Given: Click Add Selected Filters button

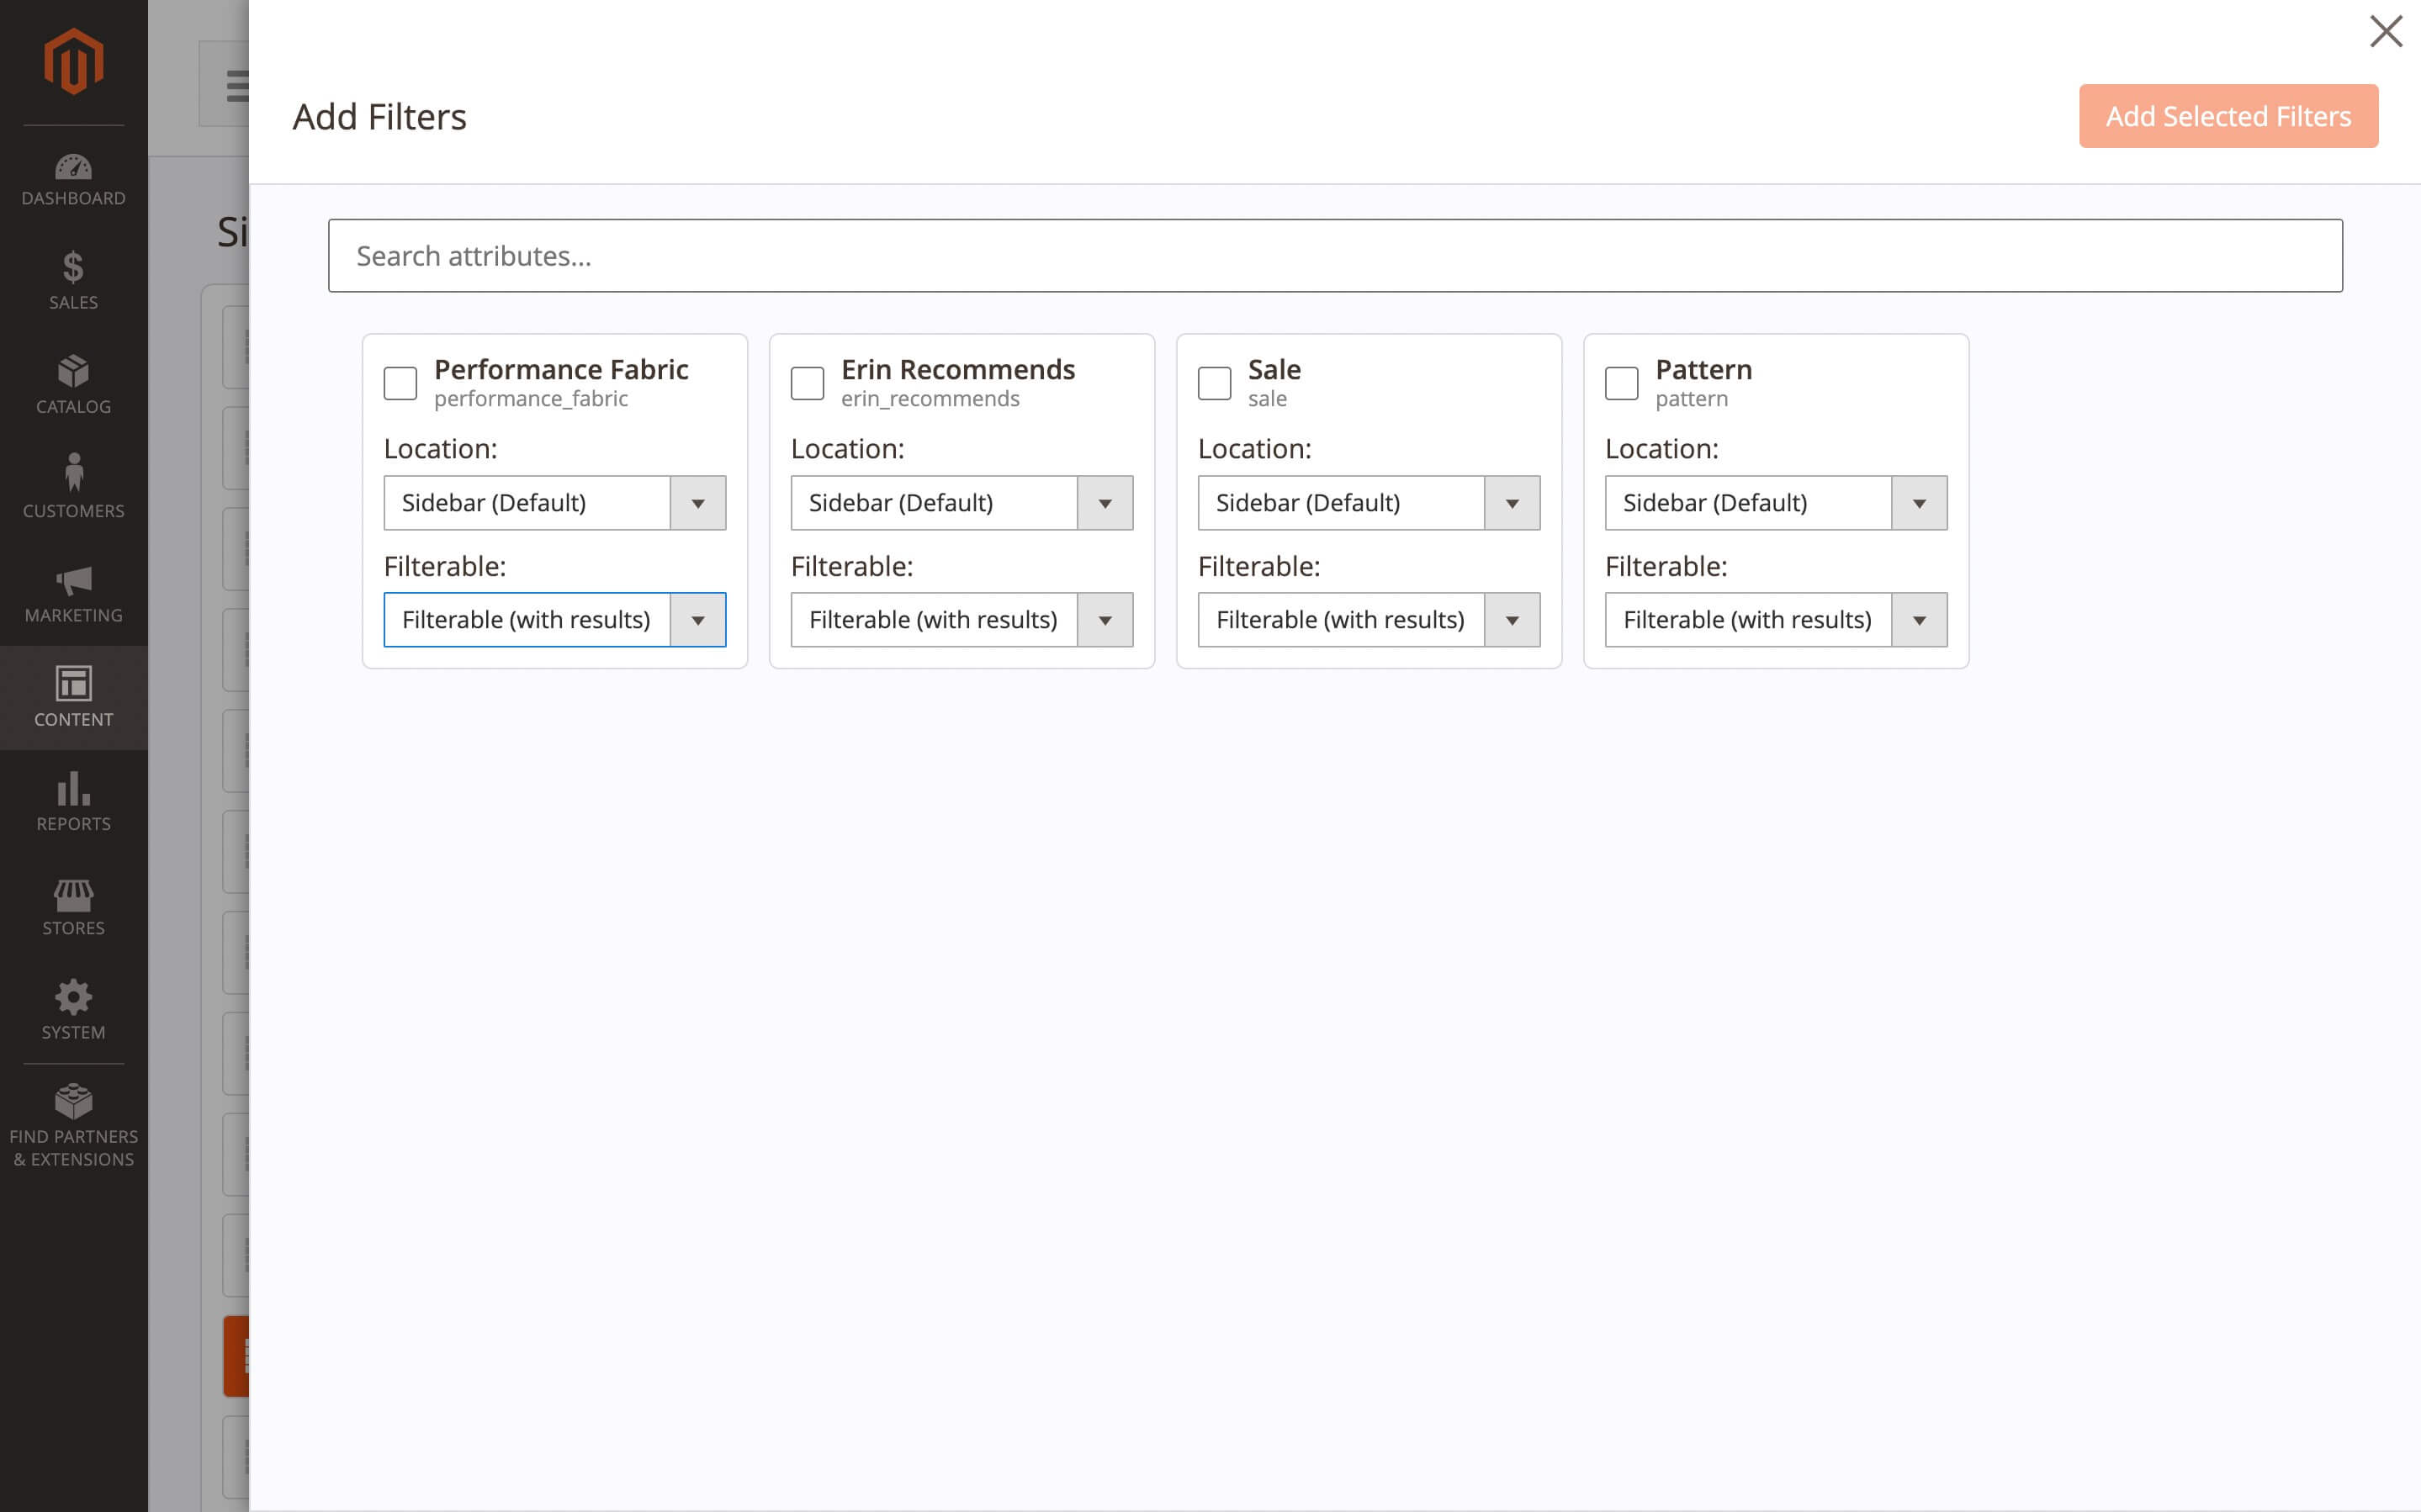Looking at the screenshot, I should click(x=2227, y=116).
